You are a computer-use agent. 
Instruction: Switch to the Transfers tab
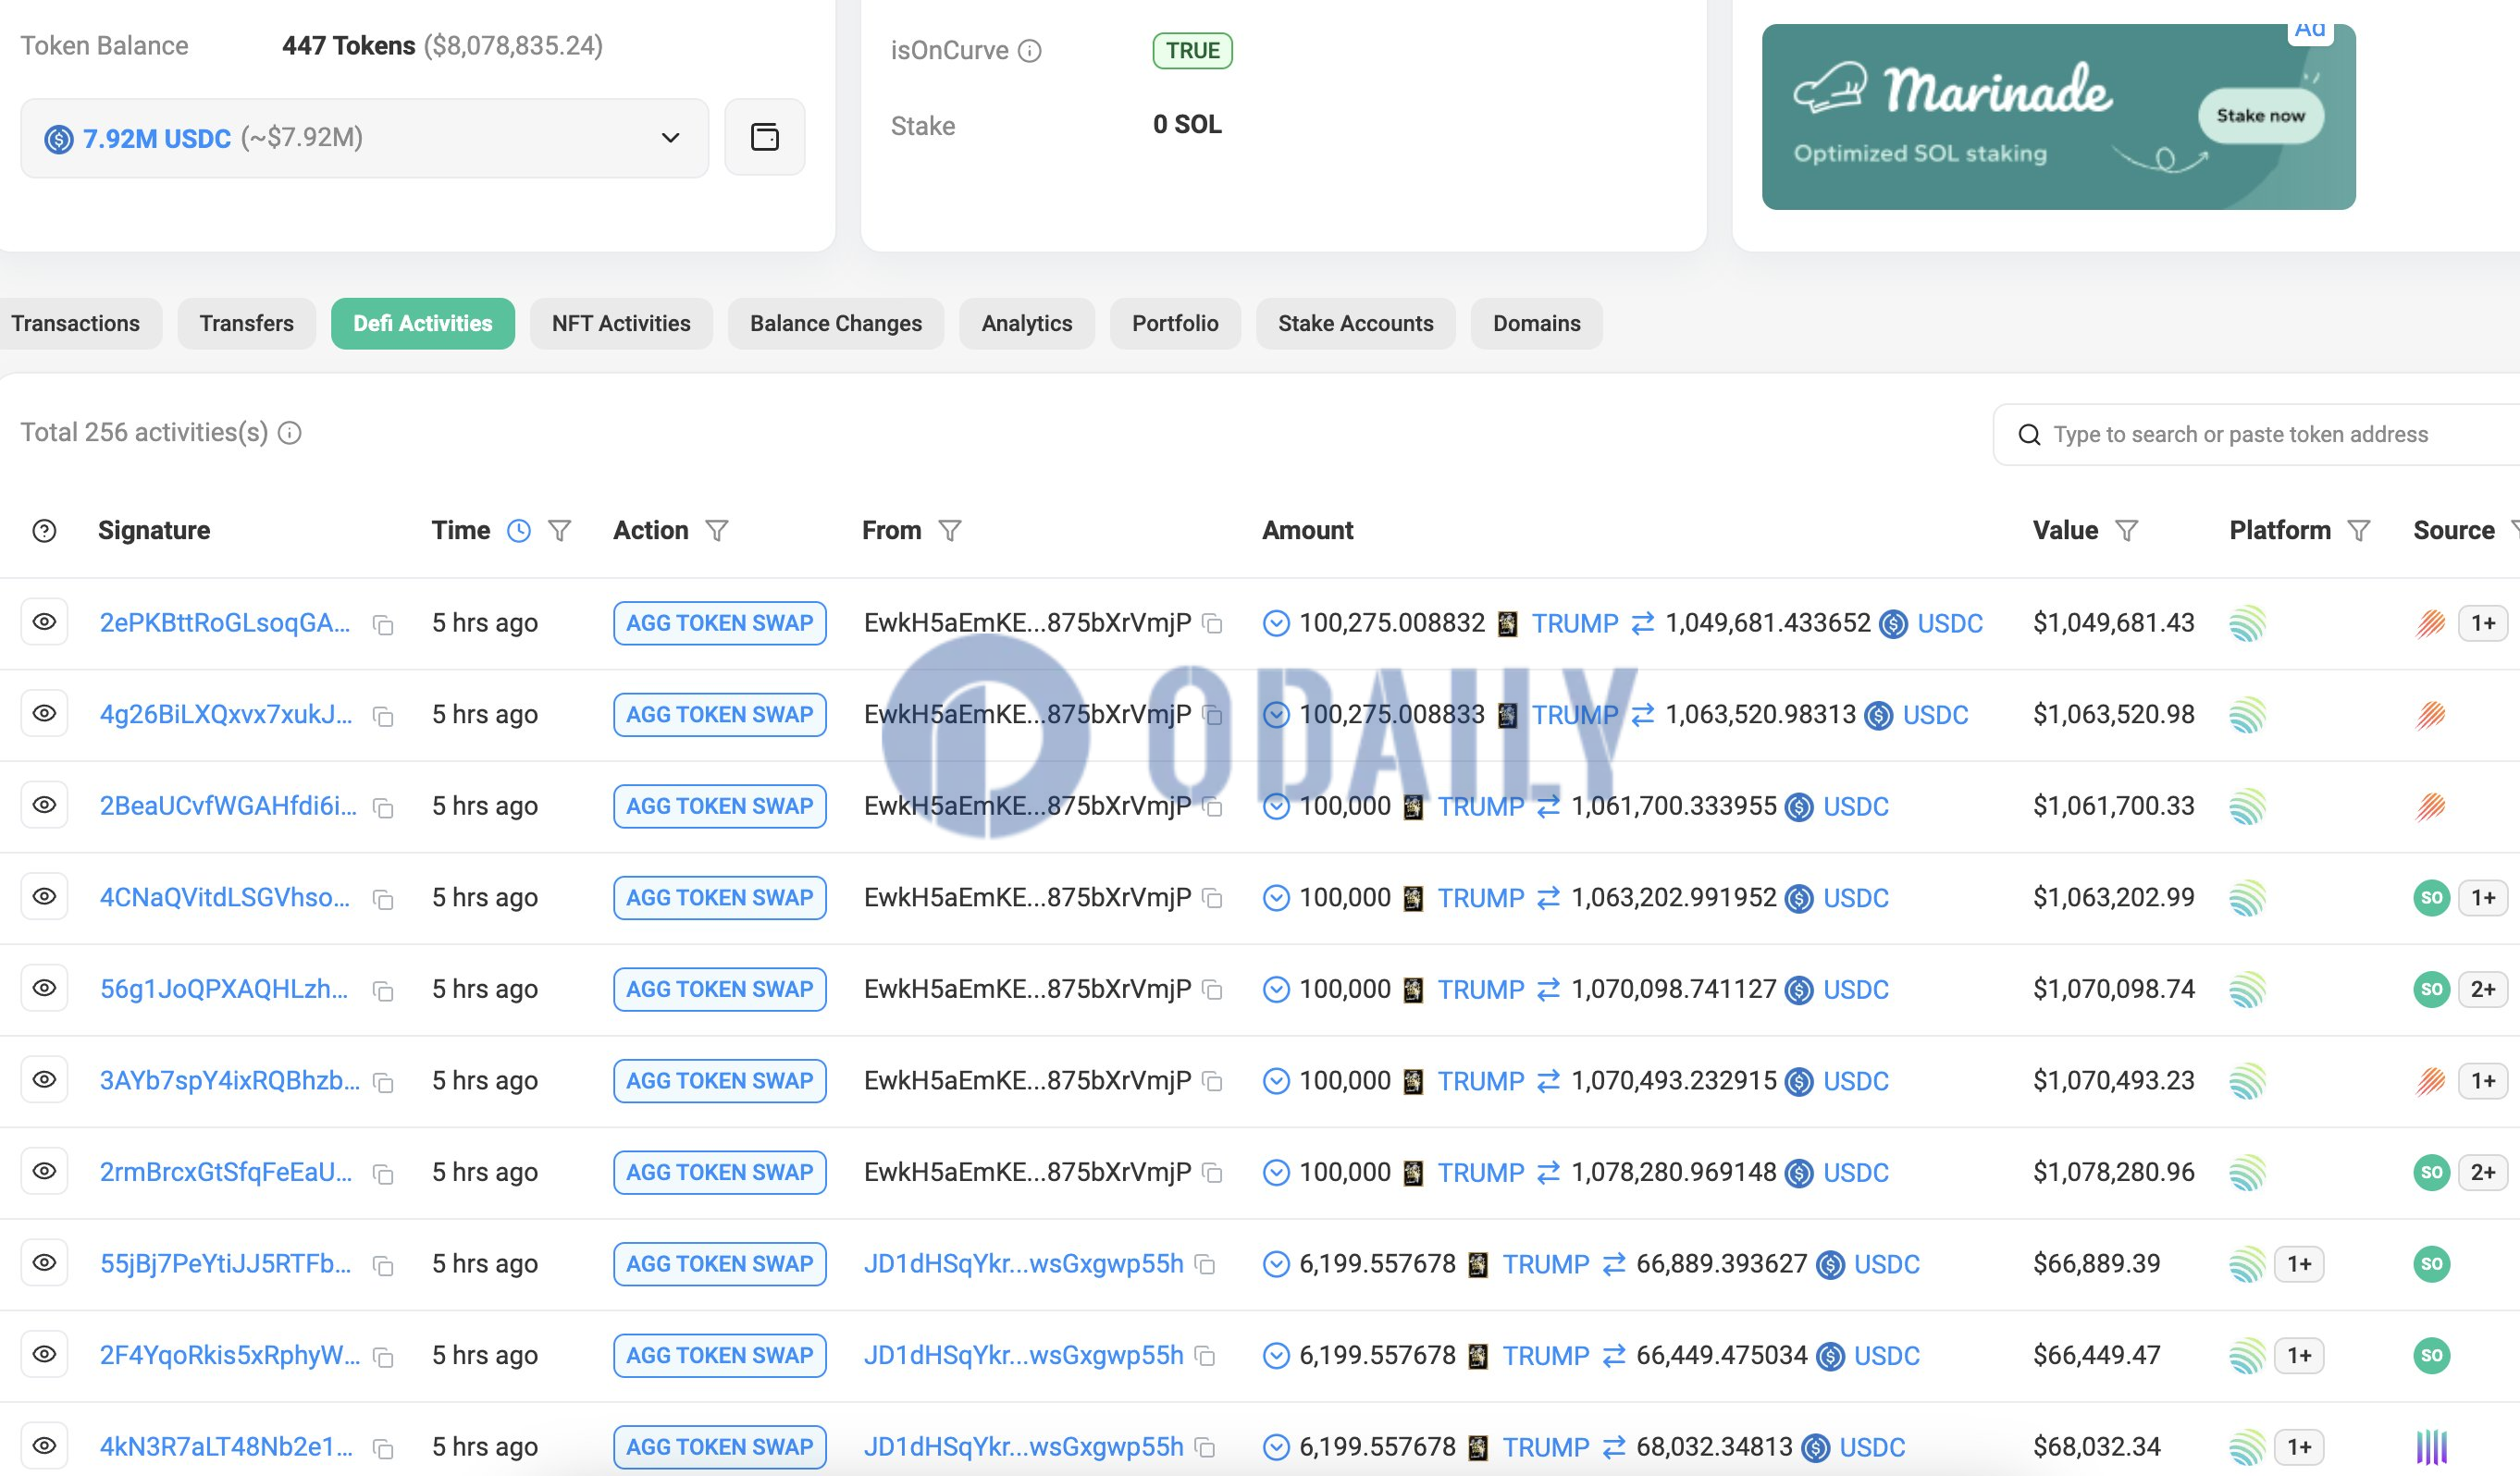(x=246, y=324)
